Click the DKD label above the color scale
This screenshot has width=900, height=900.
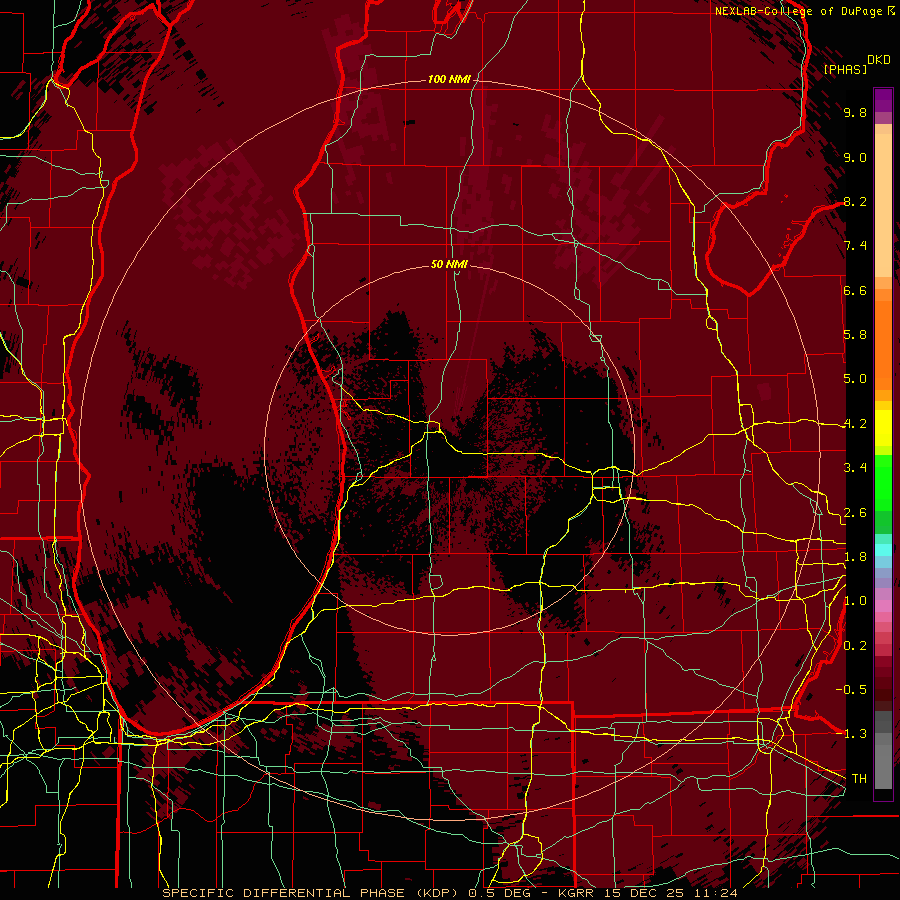(x=878, y=60)
